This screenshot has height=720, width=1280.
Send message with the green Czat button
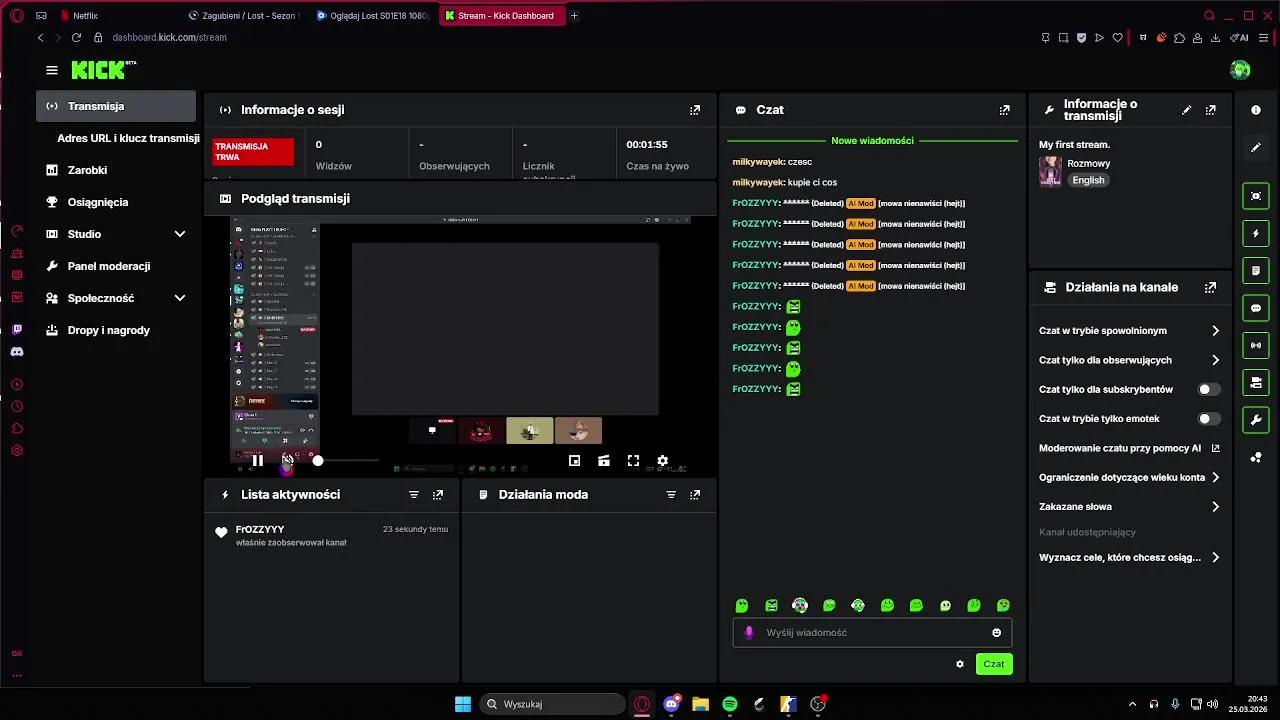[x=994, y=664]
